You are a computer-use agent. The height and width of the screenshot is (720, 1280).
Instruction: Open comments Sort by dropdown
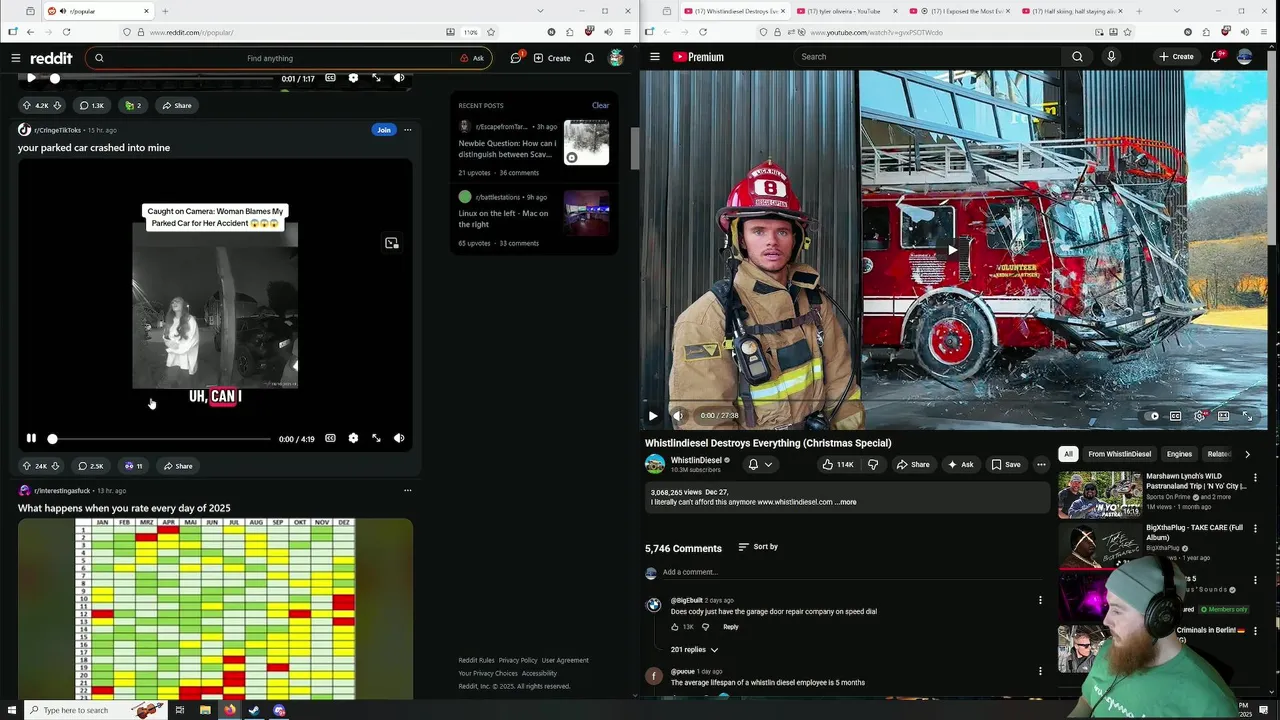tap(758, 547)
